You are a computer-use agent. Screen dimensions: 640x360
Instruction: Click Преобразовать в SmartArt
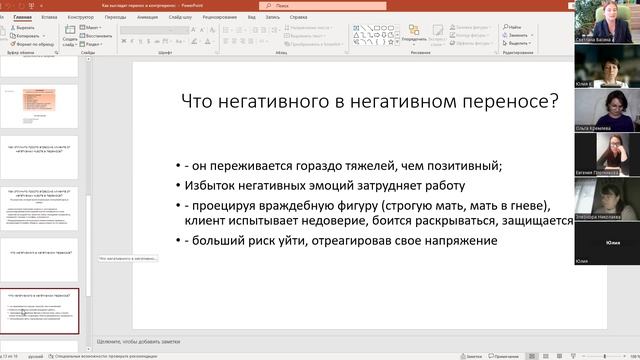click(x=313, y=44)
